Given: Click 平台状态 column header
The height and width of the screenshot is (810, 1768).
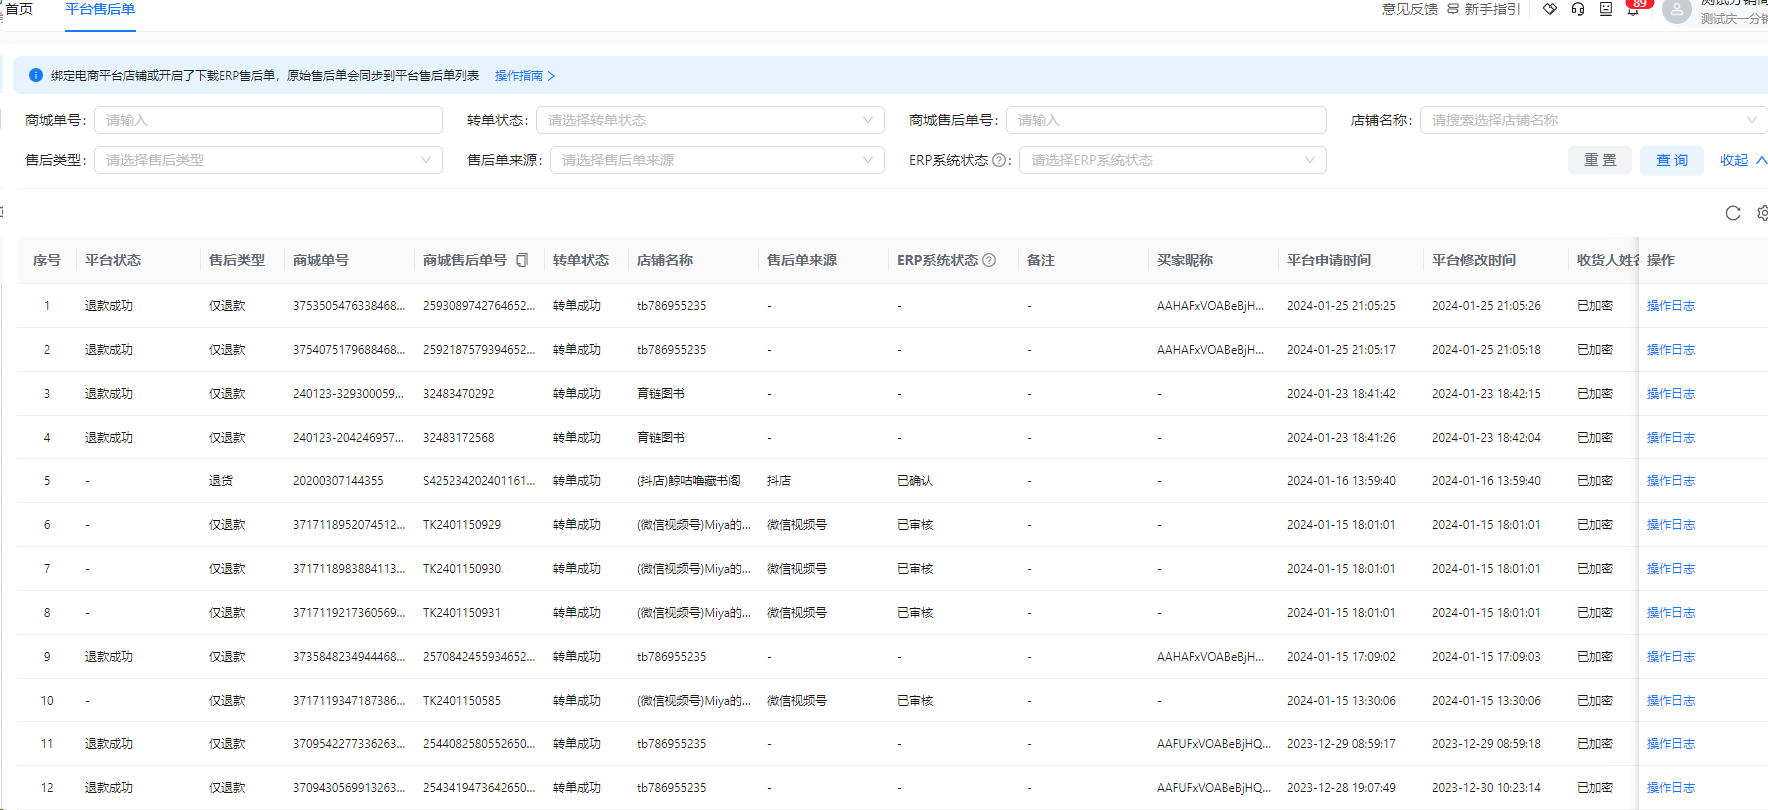Looking at the screenshot, I should point(113,260).
